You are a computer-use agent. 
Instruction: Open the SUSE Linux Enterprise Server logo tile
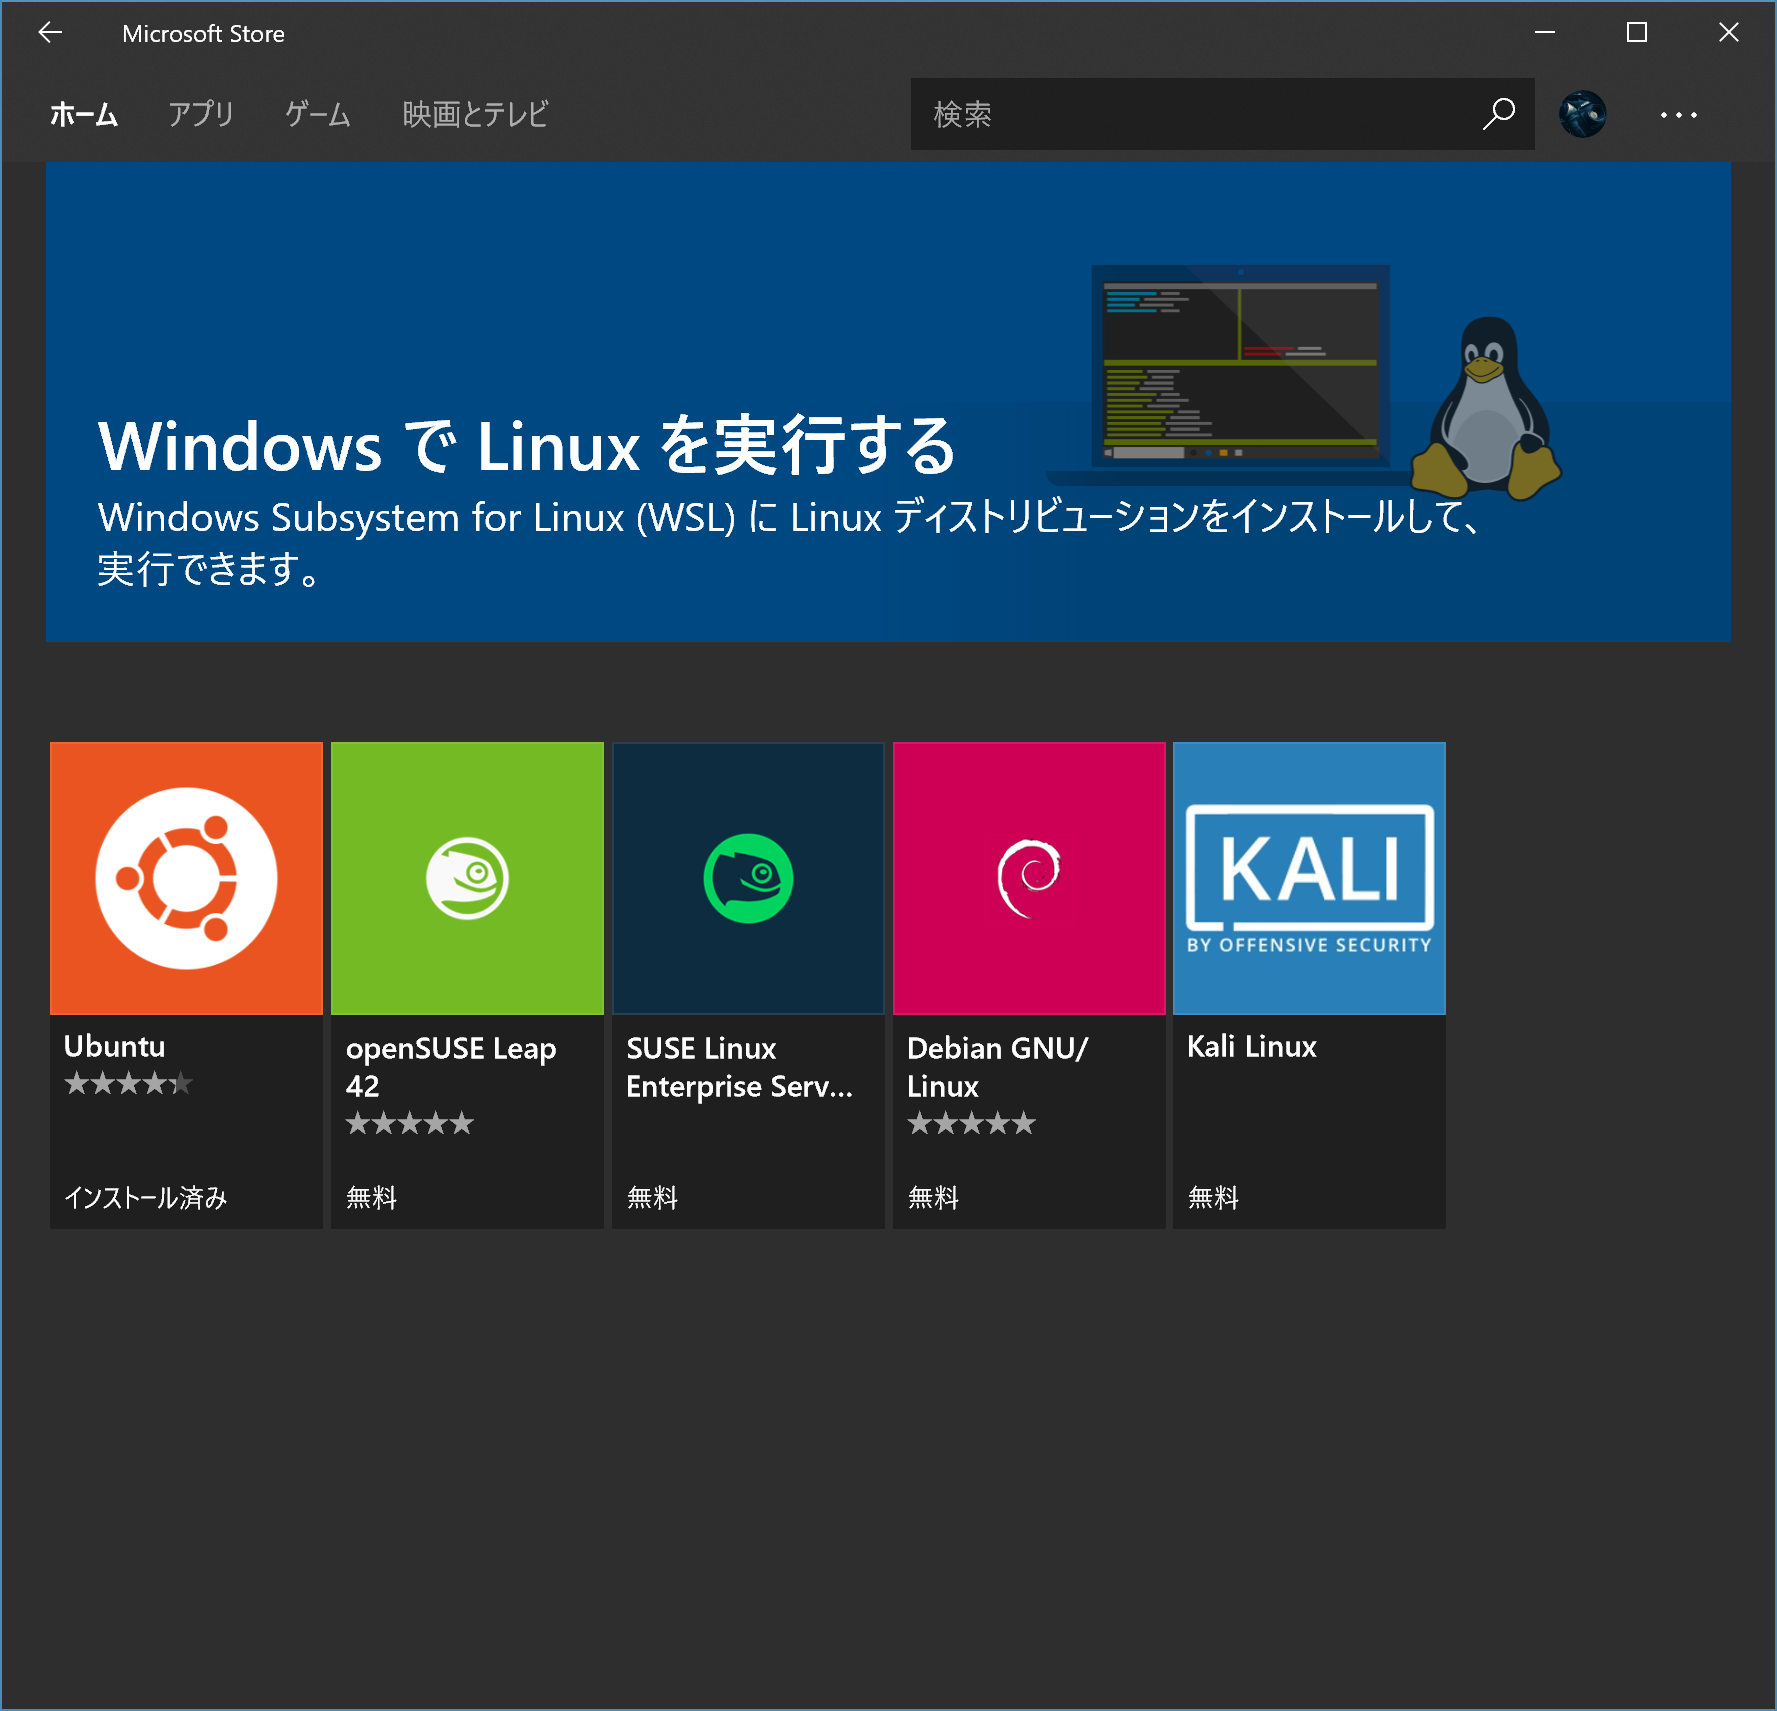pyautogui.click(x=748, y=878)
